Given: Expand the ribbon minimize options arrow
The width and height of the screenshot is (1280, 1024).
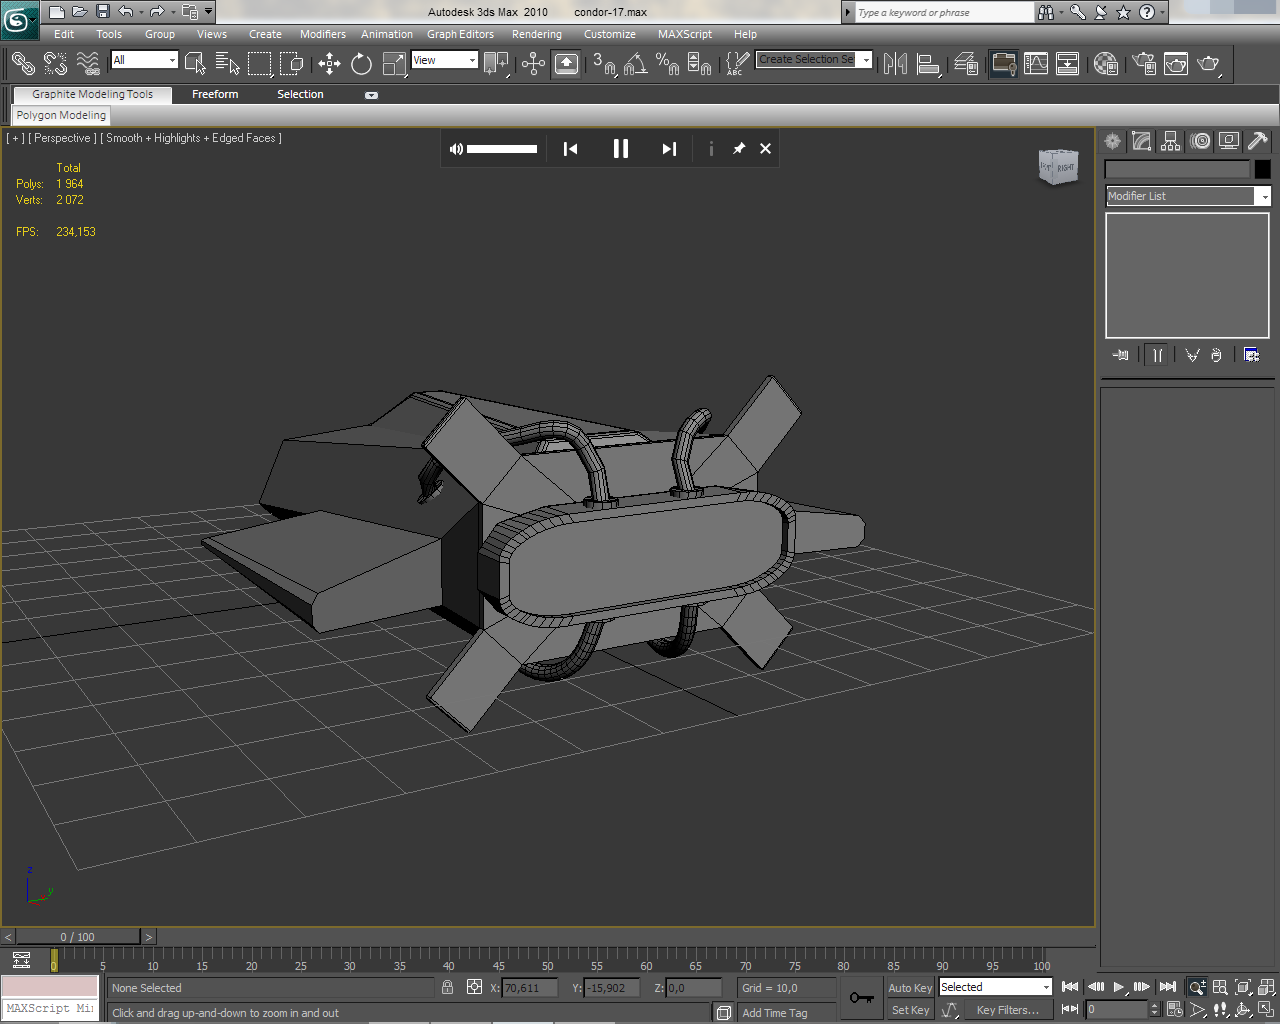Looking at the screenshot, I should [371, 95].
